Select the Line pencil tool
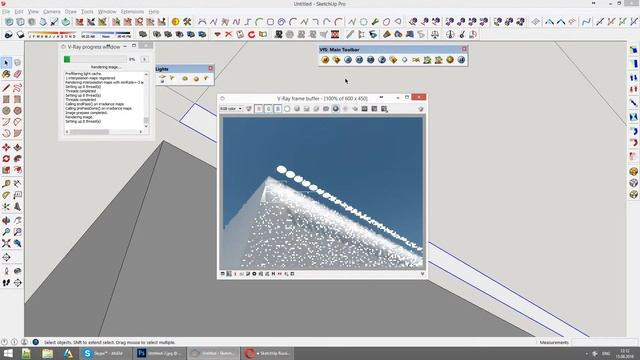This screenshot has width=640, height=360. click(x=6, y=88)
